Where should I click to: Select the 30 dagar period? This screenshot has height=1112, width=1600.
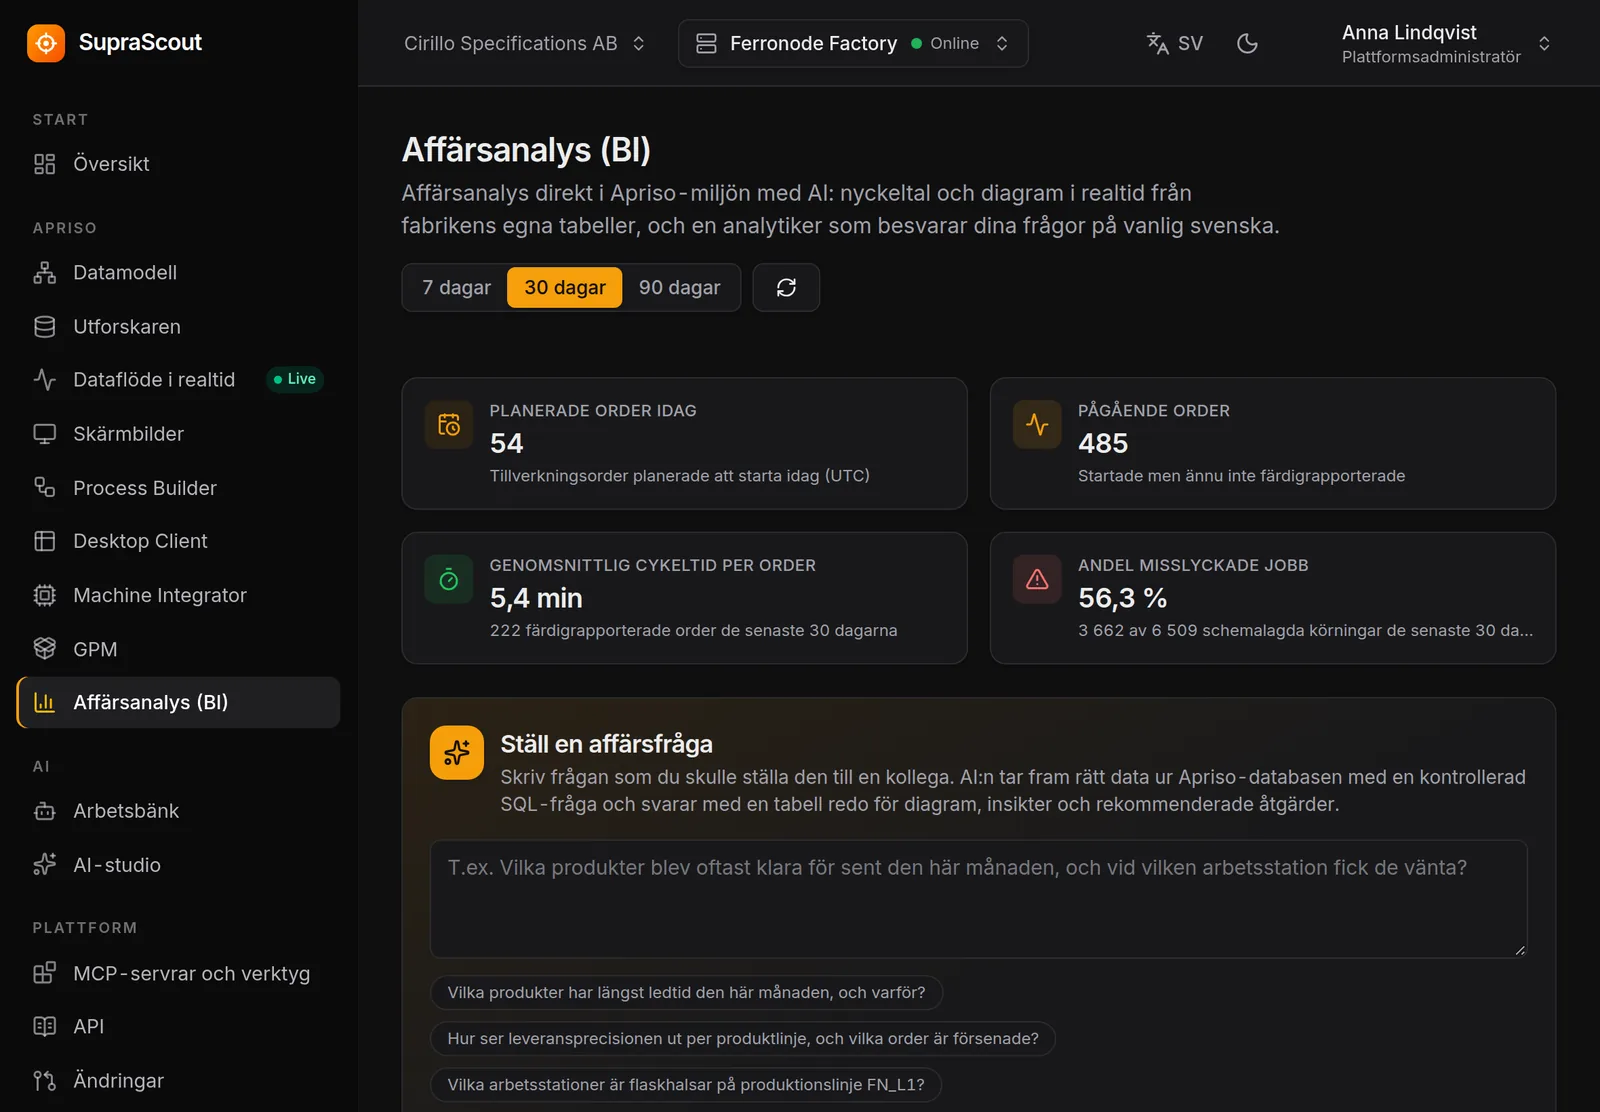pos(565,287)
